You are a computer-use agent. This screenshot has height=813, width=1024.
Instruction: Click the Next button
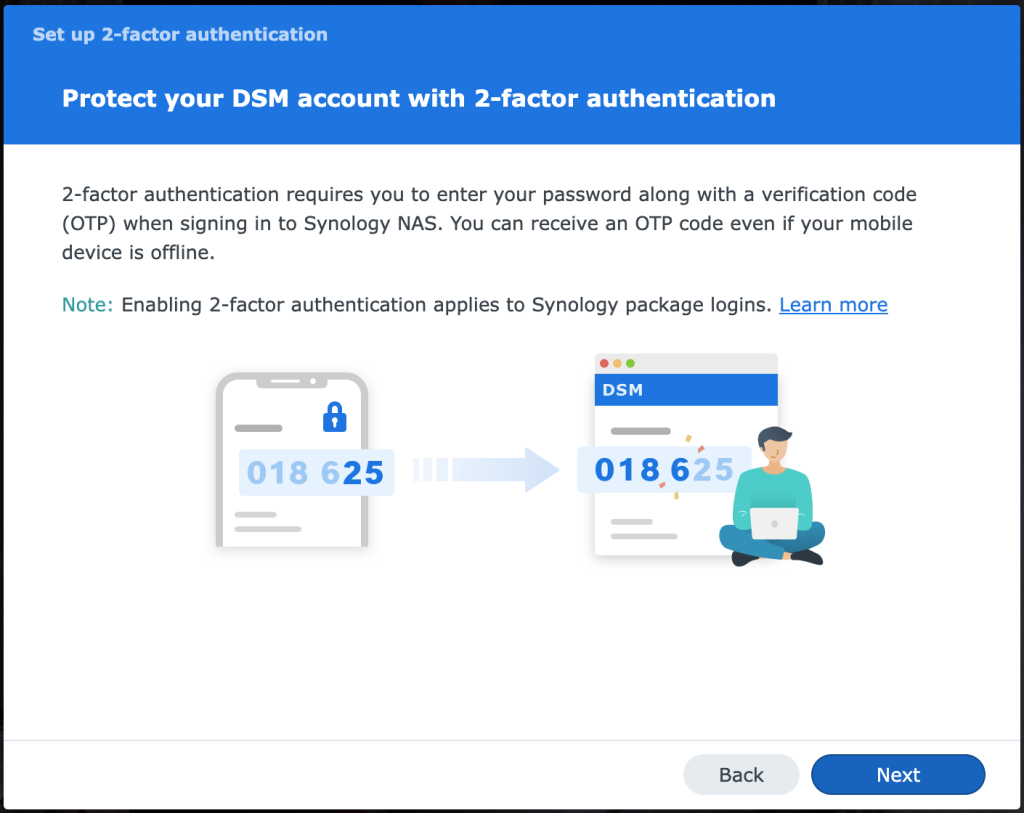pyautogui.click(x=897, y=774)
